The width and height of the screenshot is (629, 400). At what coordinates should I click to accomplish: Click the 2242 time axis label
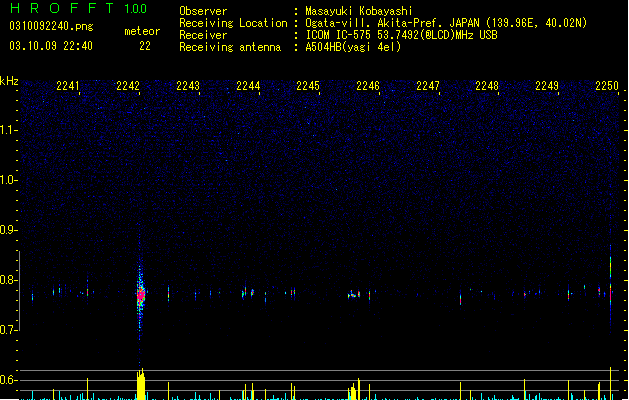pos(128,86)
